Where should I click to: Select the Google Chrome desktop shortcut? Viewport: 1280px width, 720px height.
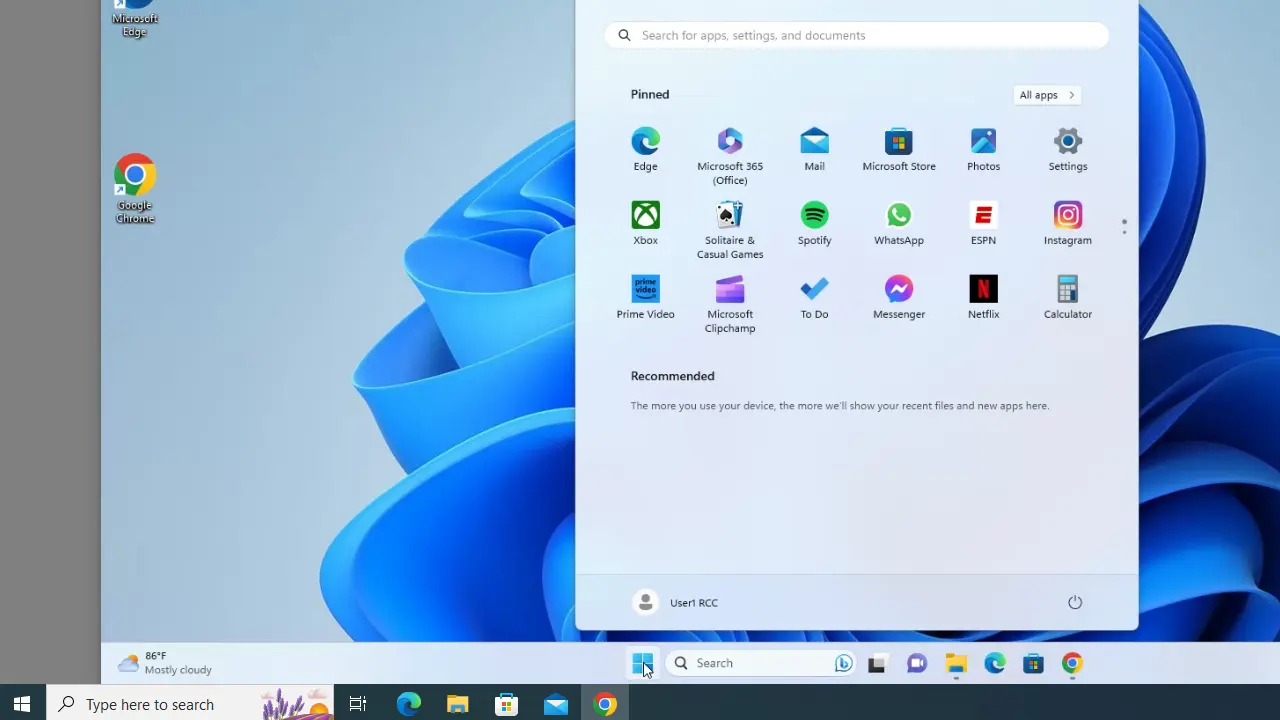click(135, 188)
